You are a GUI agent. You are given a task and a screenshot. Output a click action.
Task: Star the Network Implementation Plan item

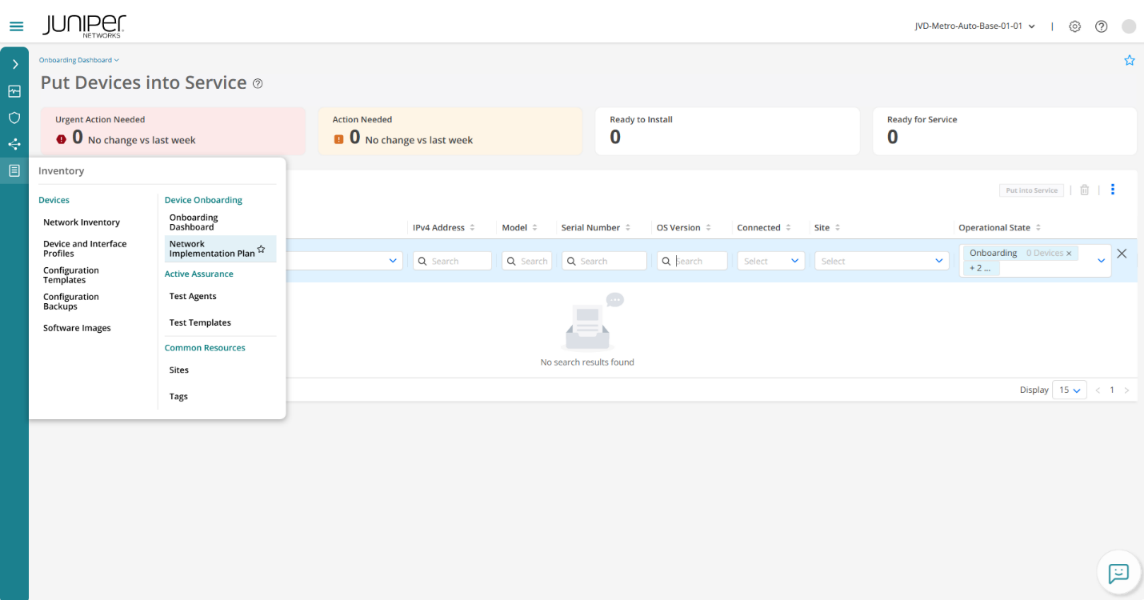261,250
